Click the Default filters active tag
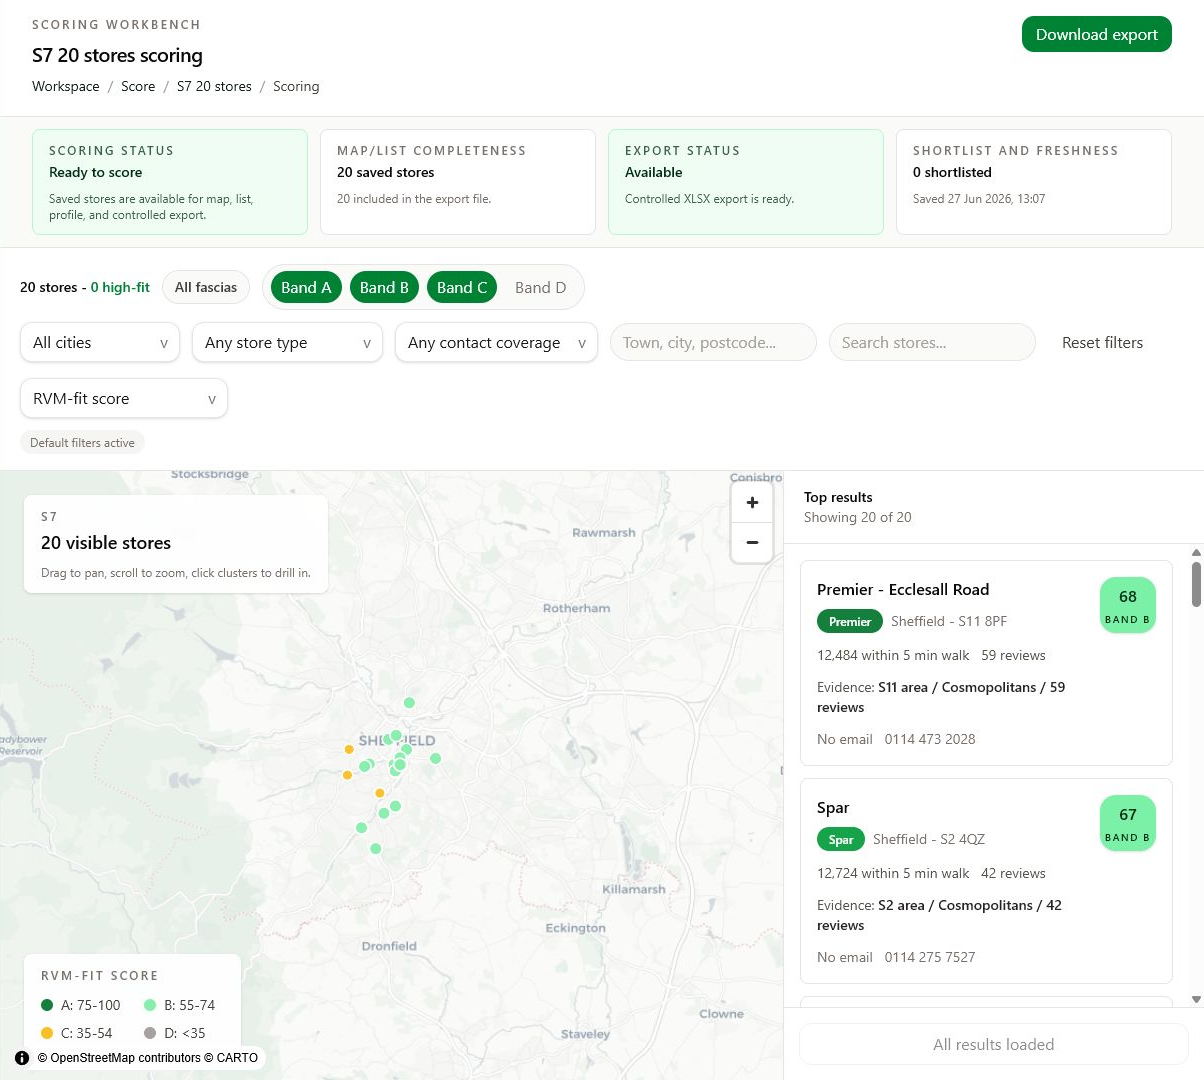 click(x=82, y=443)
